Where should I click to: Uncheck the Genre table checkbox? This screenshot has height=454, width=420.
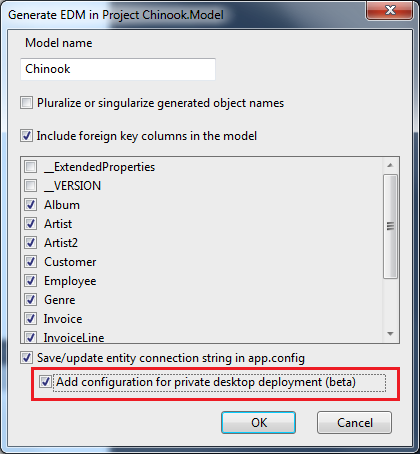[x=31, y=299]
